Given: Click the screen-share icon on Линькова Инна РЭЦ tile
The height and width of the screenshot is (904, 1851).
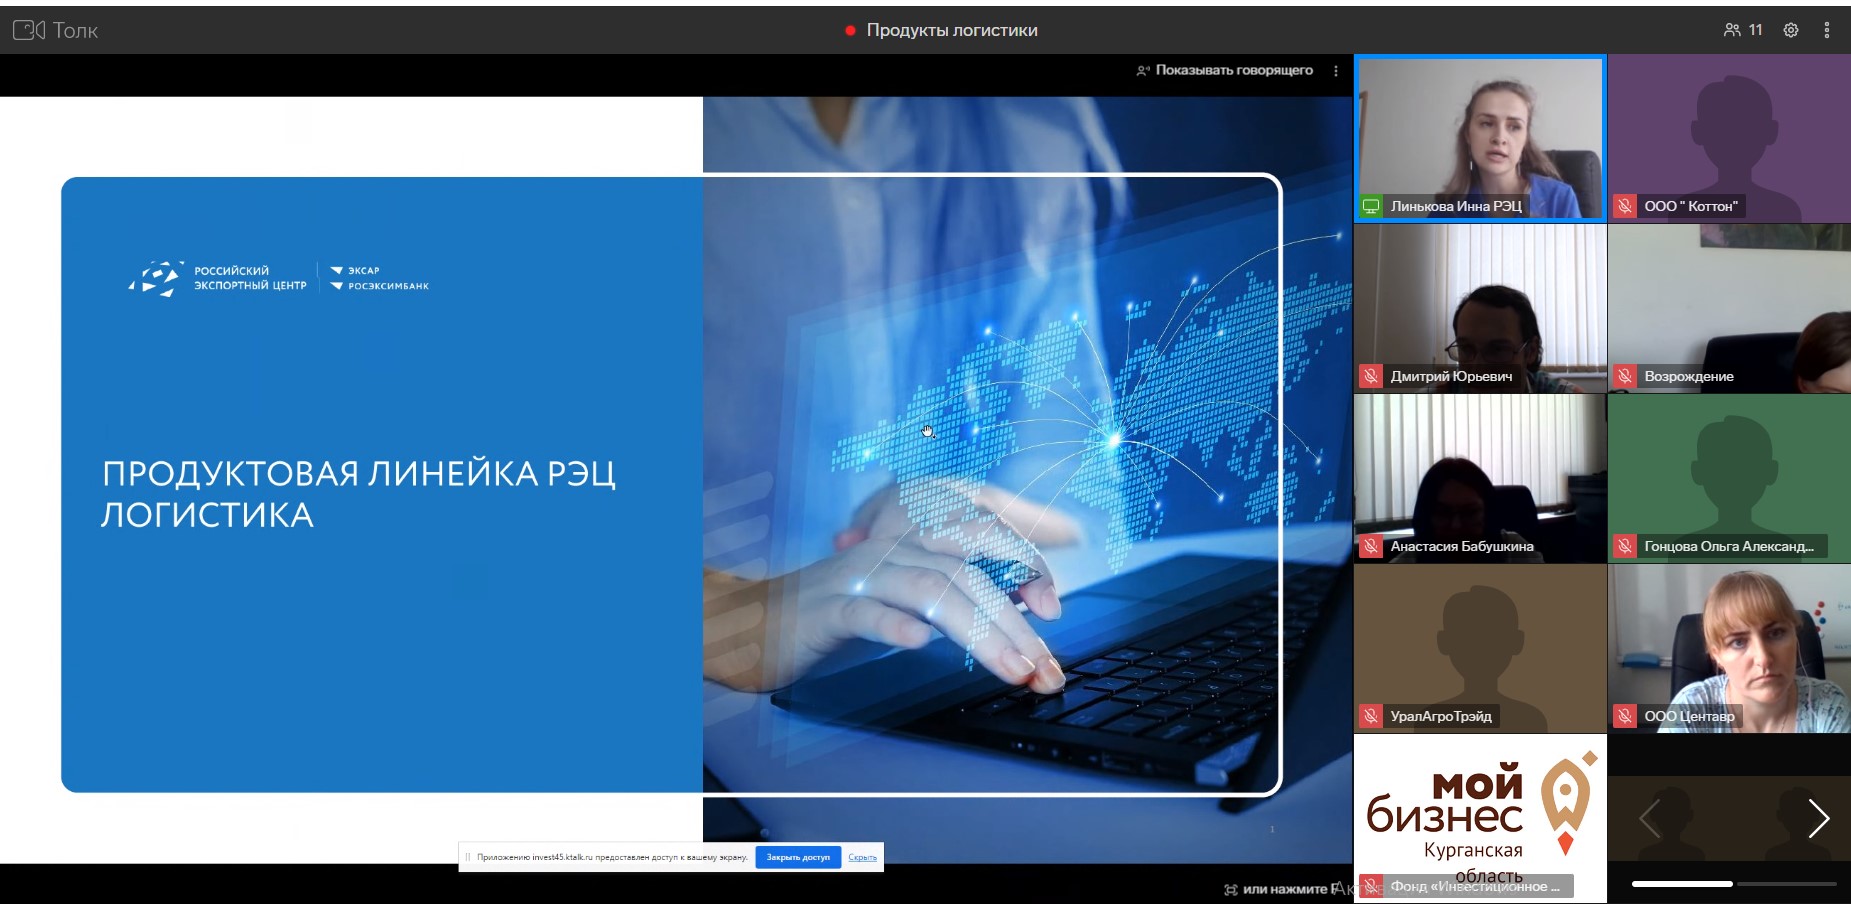Looking at the screenshot, I should pos(1371,206).
